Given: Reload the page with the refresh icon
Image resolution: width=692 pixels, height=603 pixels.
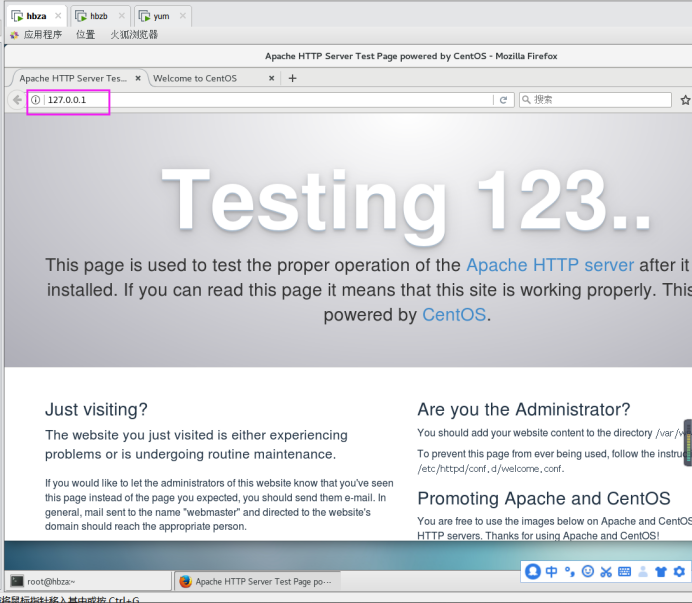Looking at the screenshot, I should [x=503, y=100].
